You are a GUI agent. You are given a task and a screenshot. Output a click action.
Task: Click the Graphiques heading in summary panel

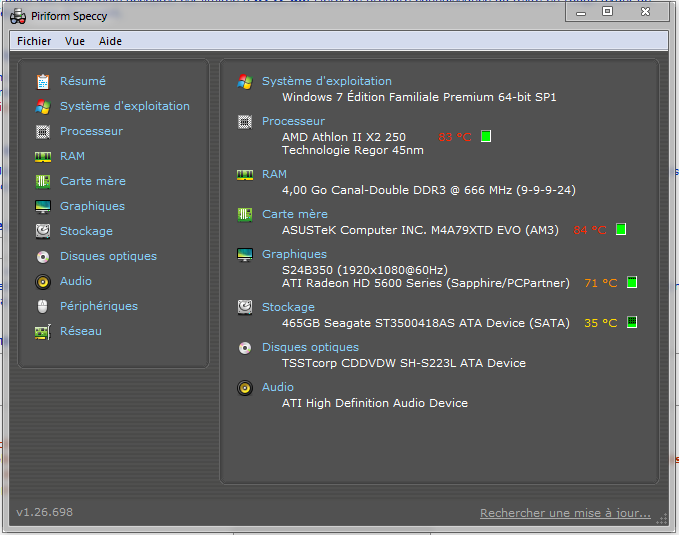(294, 255)
